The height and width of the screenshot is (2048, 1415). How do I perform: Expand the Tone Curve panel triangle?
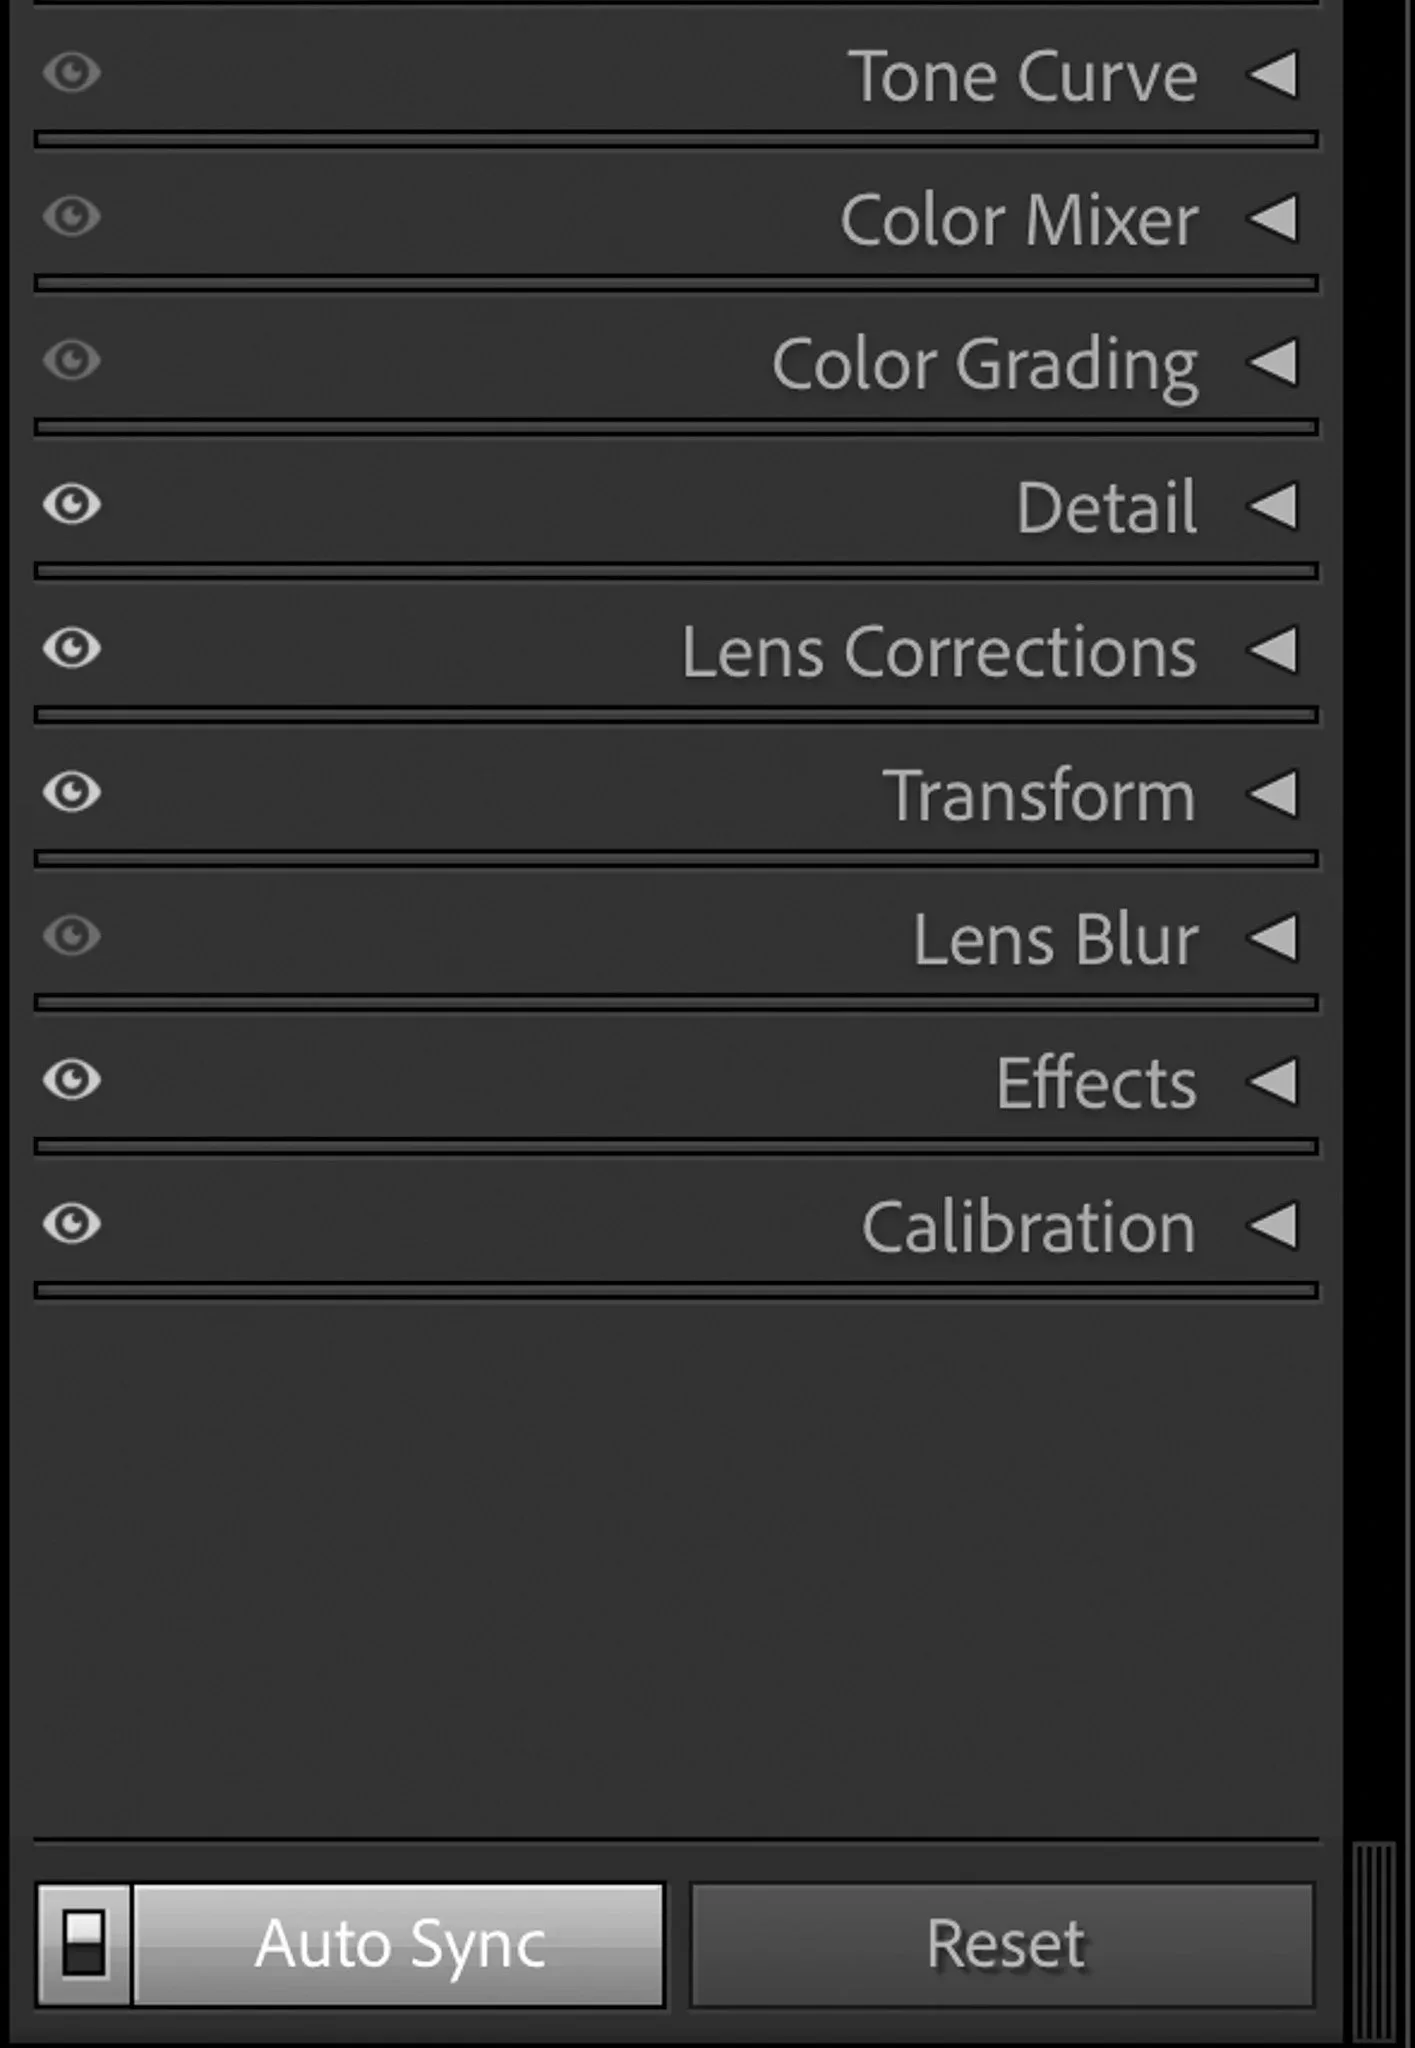1273,75
